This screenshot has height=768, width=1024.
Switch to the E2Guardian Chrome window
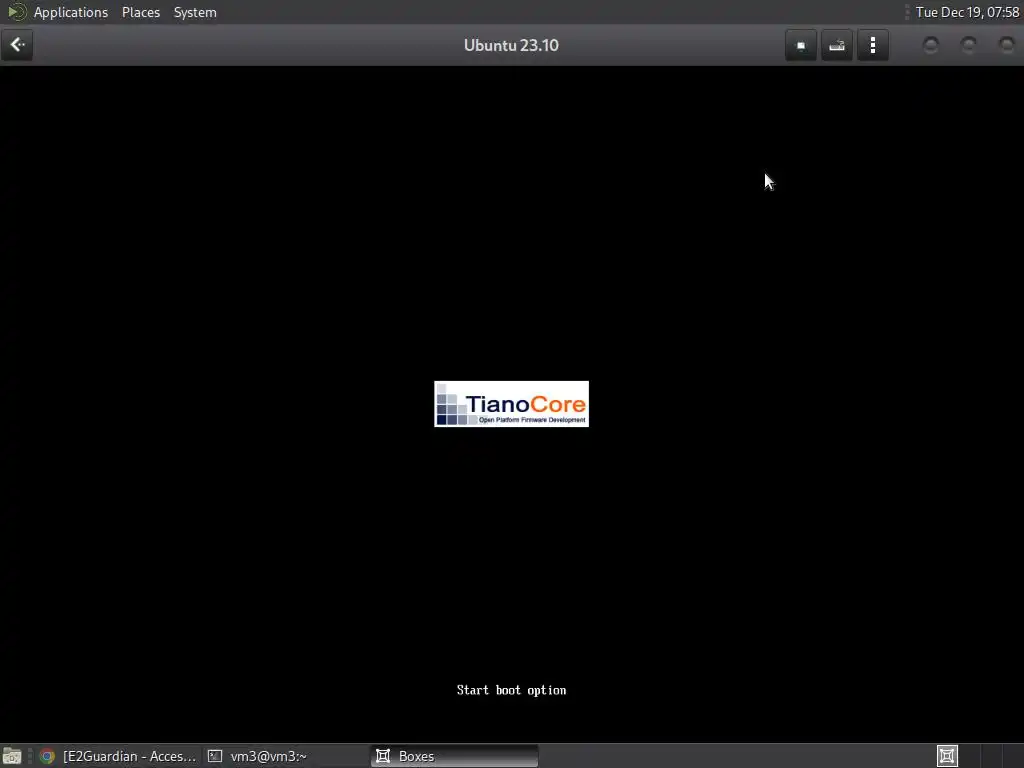118,756
